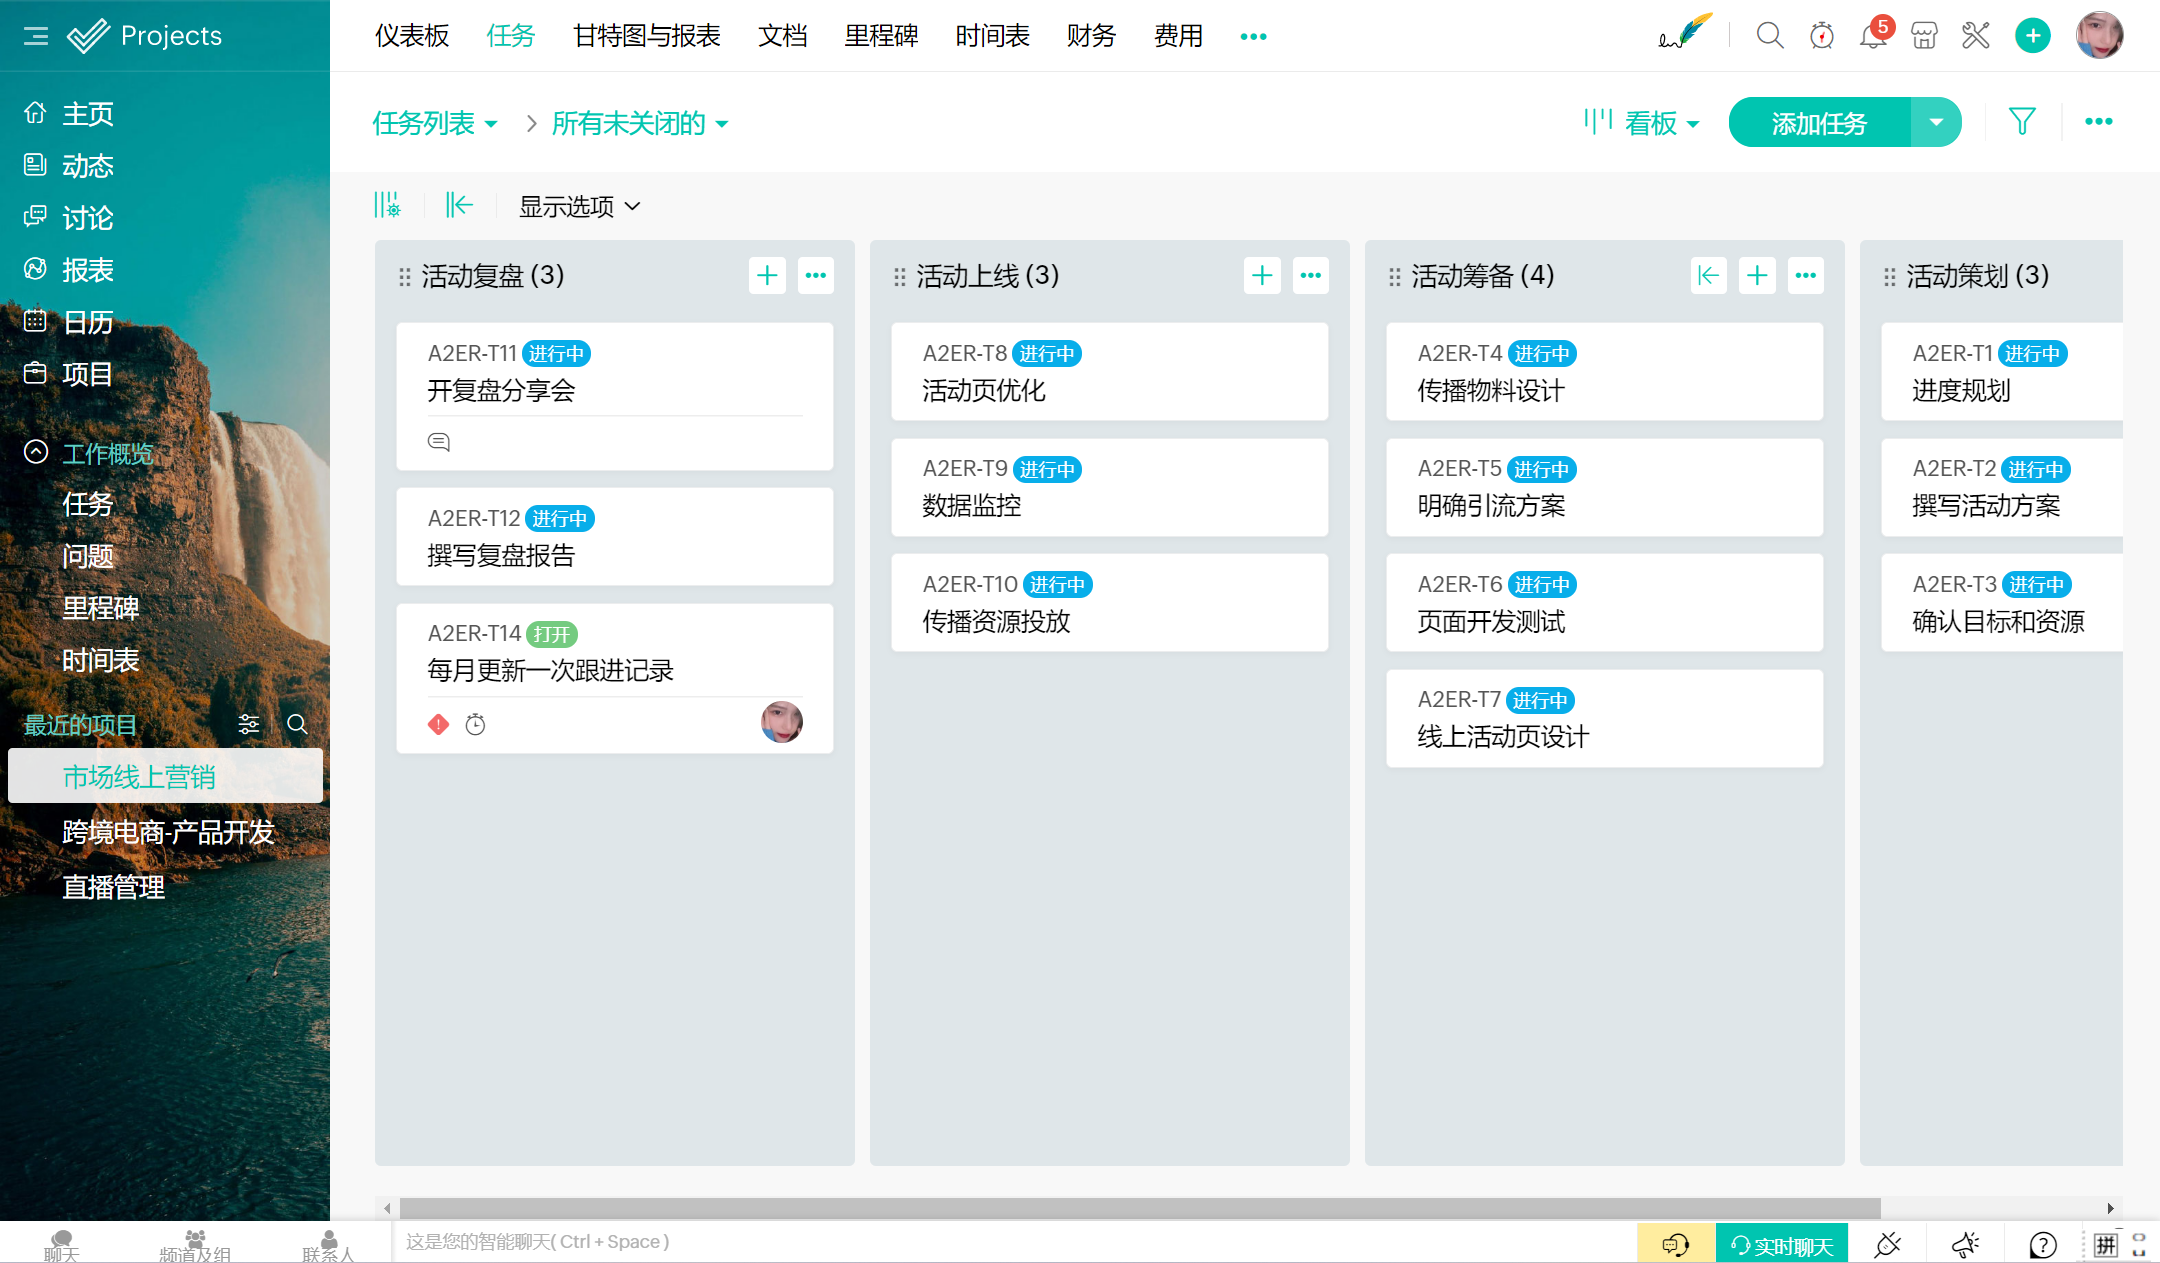Click the column settings icon beside 显示选项
The height and width of the screenshot is (1263, 2160).
point(387,205)
